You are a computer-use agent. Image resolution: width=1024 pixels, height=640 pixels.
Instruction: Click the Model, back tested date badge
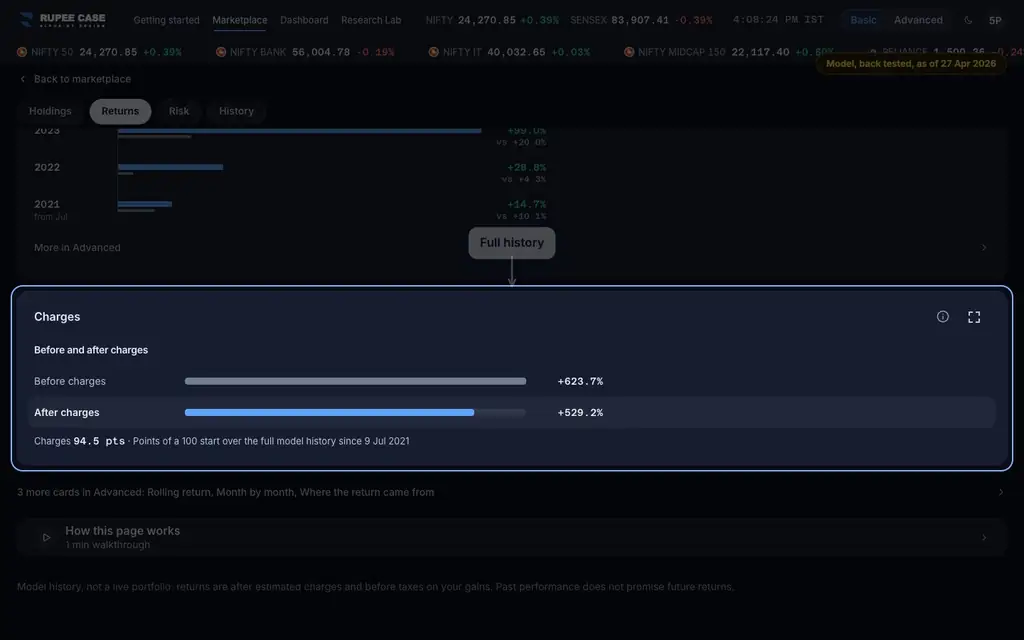[911, 64]
